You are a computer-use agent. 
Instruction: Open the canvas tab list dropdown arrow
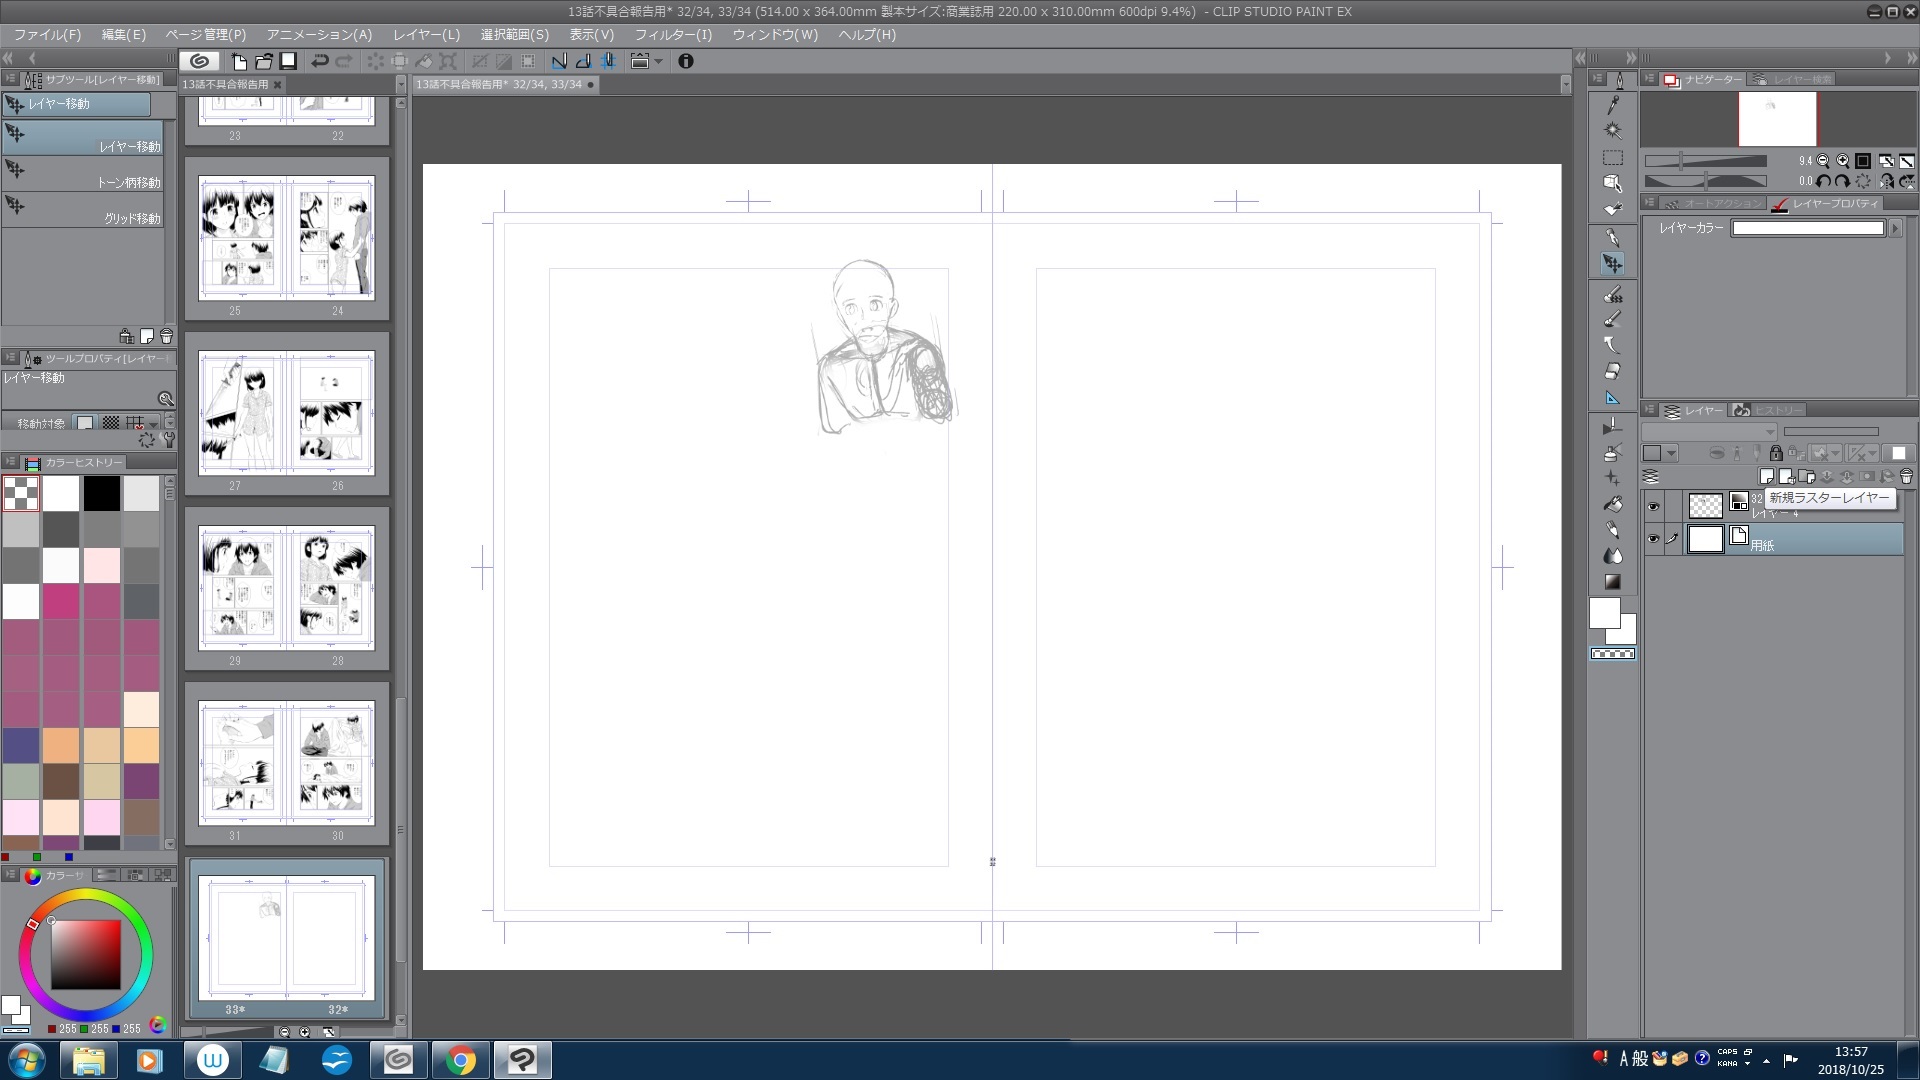click(1565, 85)
